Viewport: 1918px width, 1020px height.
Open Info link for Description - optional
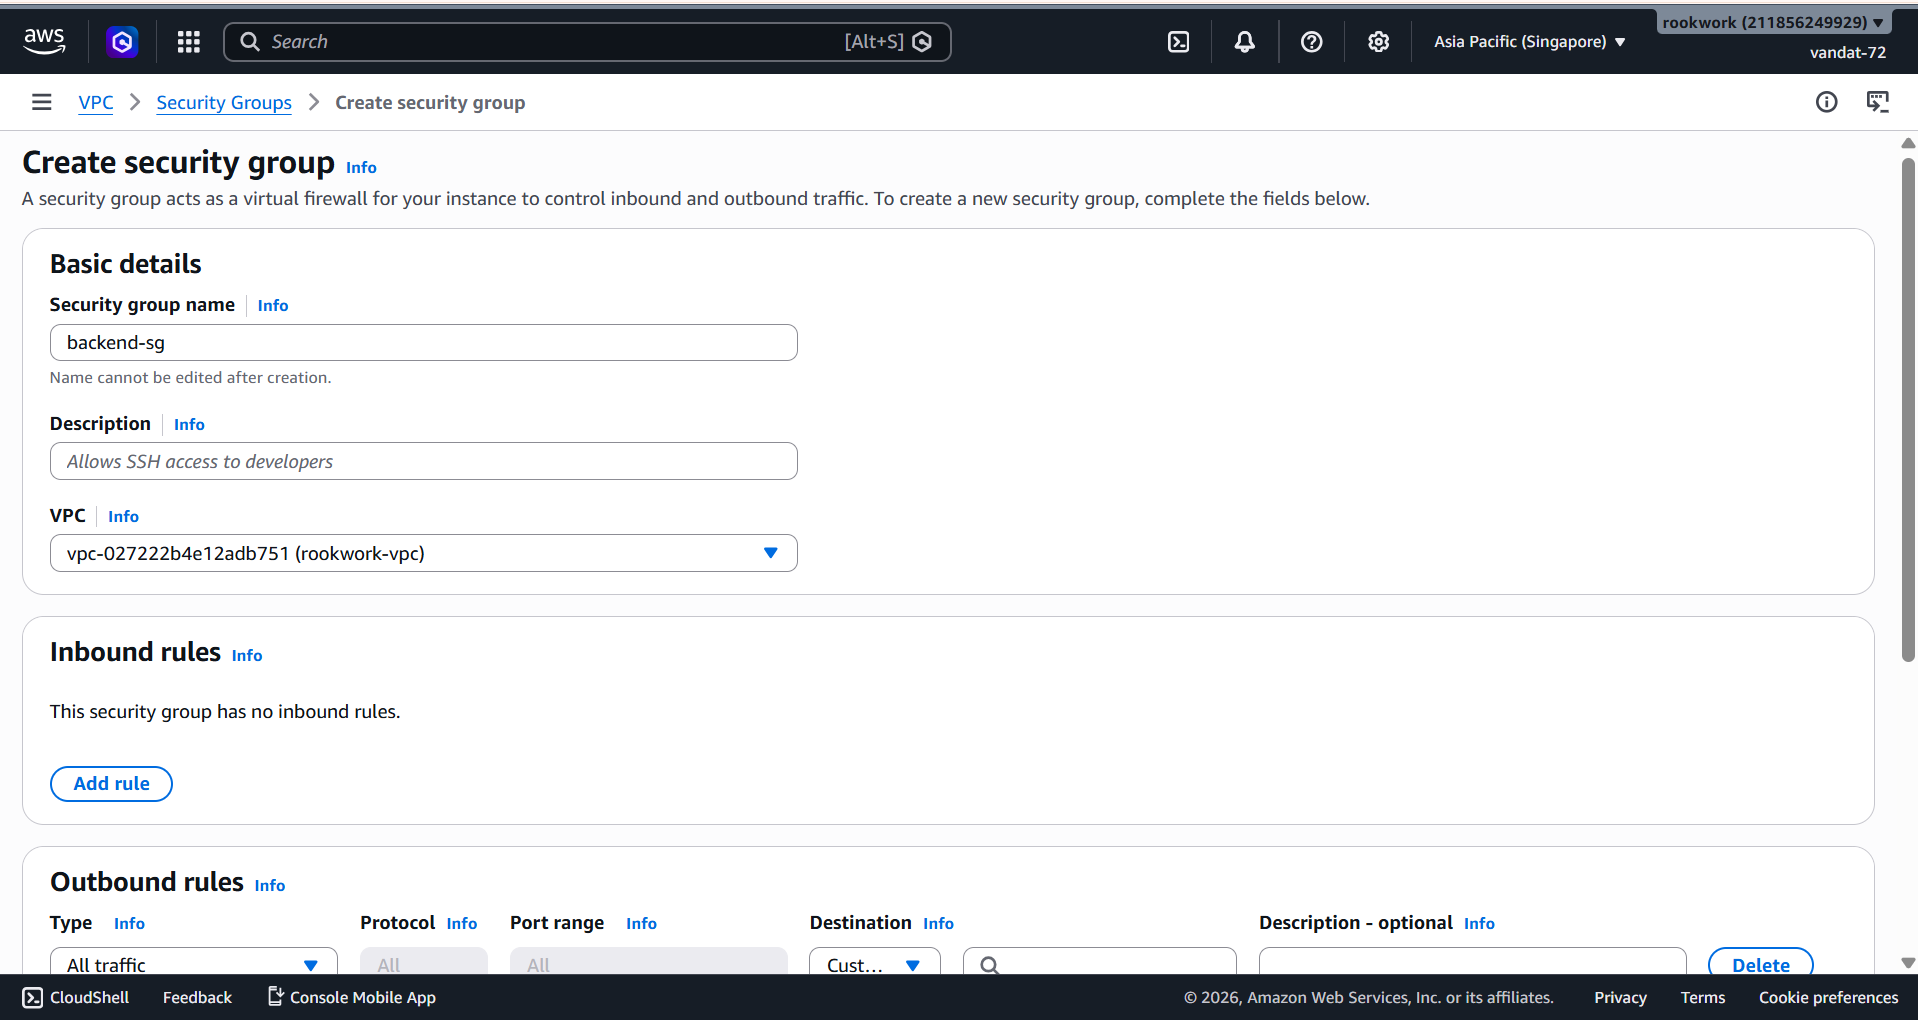(x=1479, y=923)
